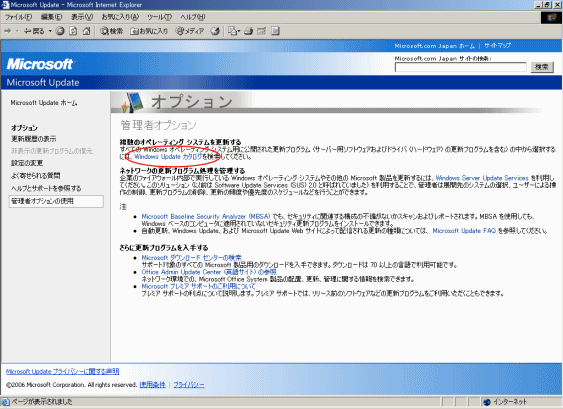This screenshot has width=563, height=409.
Task: Click the Print toolbar icon
Action: click(x=248, y=31)
